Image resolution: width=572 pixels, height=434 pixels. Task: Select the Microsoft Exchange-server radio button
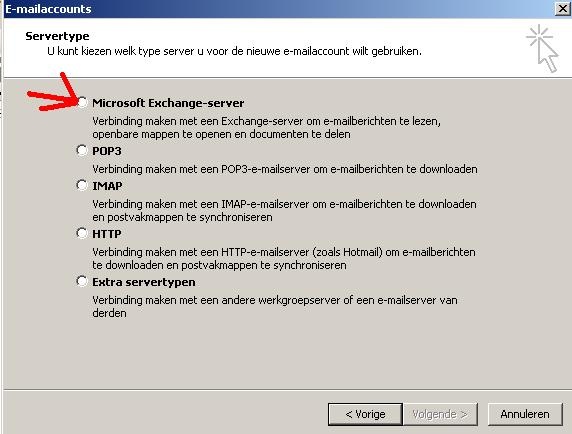pyautogui.click(x=82, y=102)
